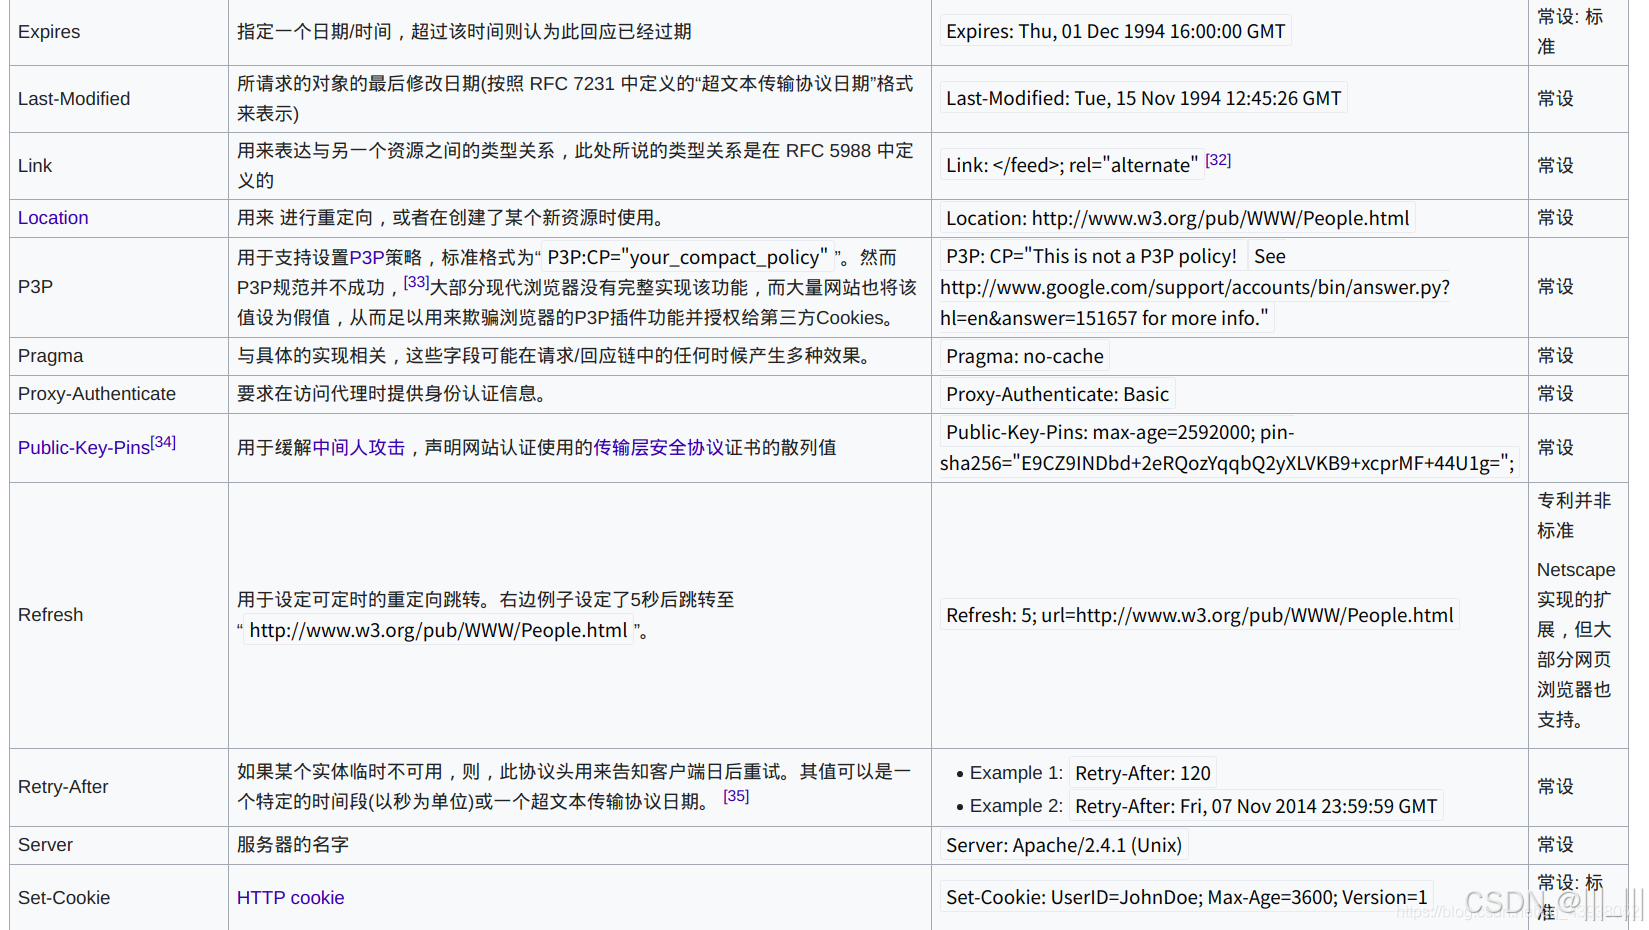
Task: Click the P3P:CP="your_compact_policy" code snippet
Action: pos(687,257)
